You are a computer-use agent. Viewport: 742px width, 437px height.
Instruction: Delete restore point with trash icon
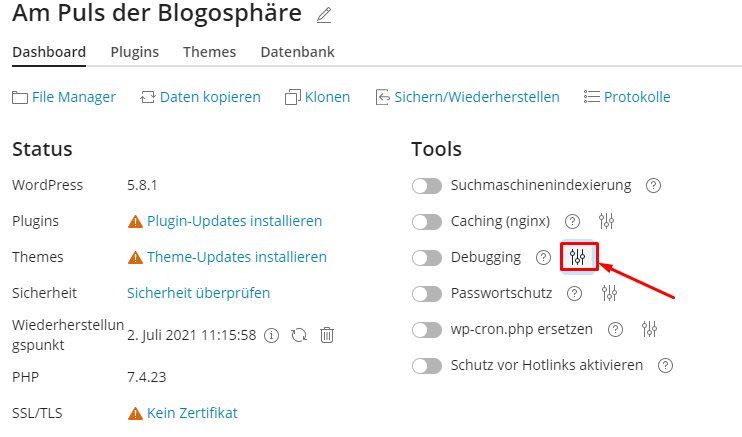[x=327, y=335]
